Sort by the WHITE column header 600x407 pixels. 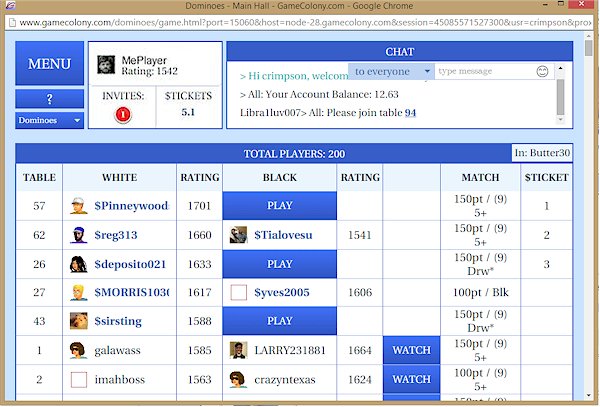click(x=119, y=177)
